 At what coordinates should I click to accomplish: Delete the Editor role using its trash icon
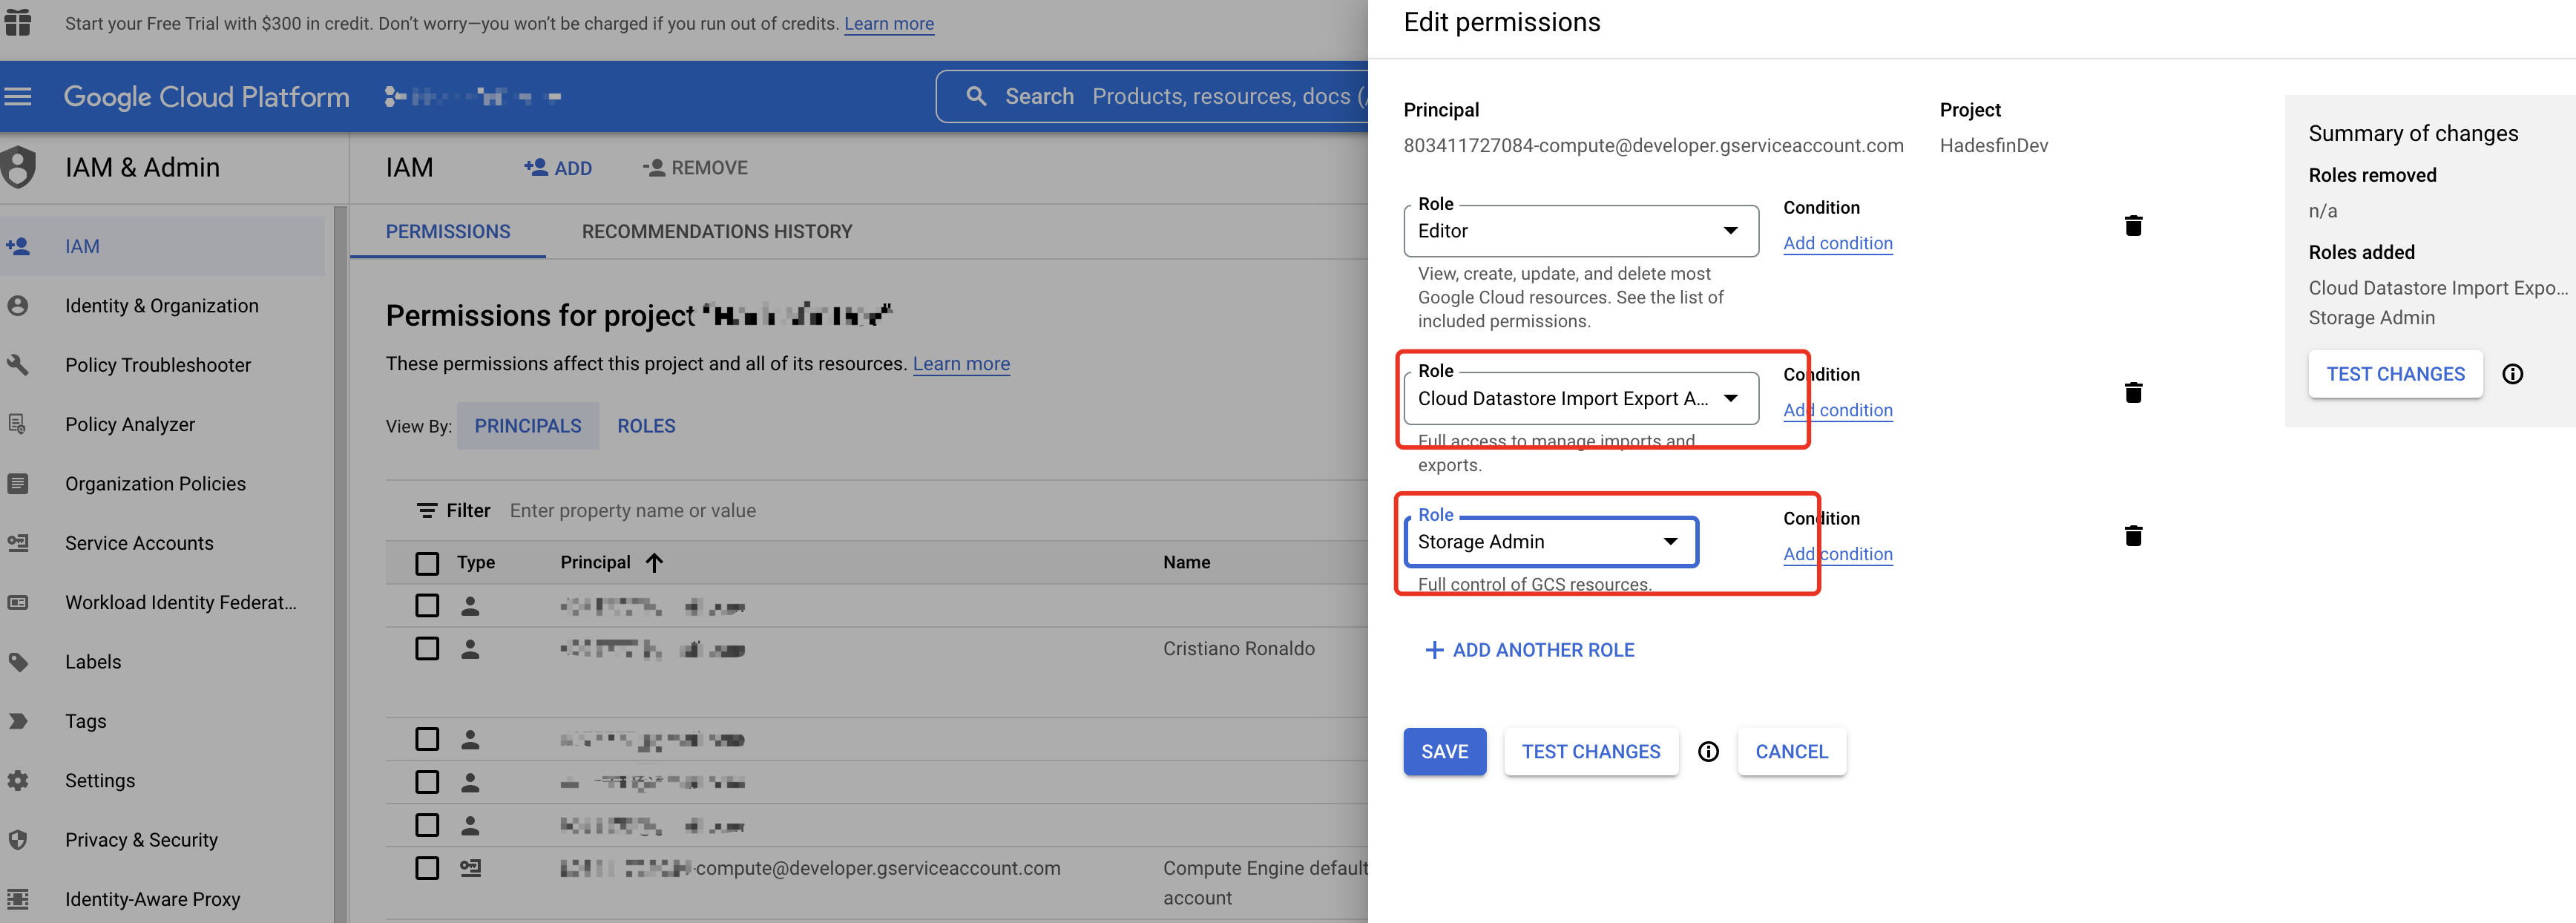[2134, 226]
